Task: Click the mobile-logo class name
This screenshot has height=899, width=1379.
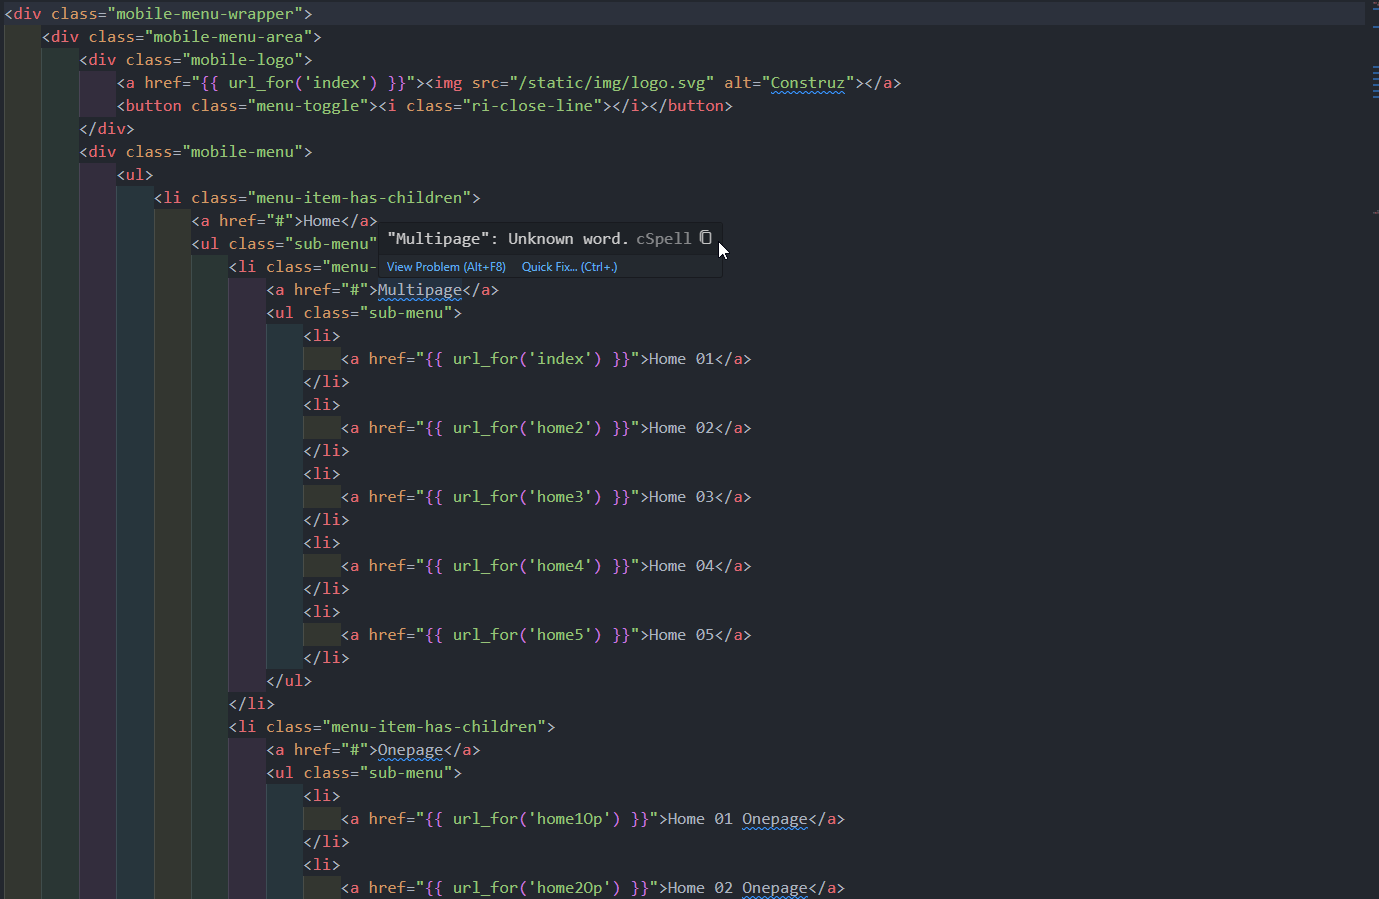Action: point(243,60)
